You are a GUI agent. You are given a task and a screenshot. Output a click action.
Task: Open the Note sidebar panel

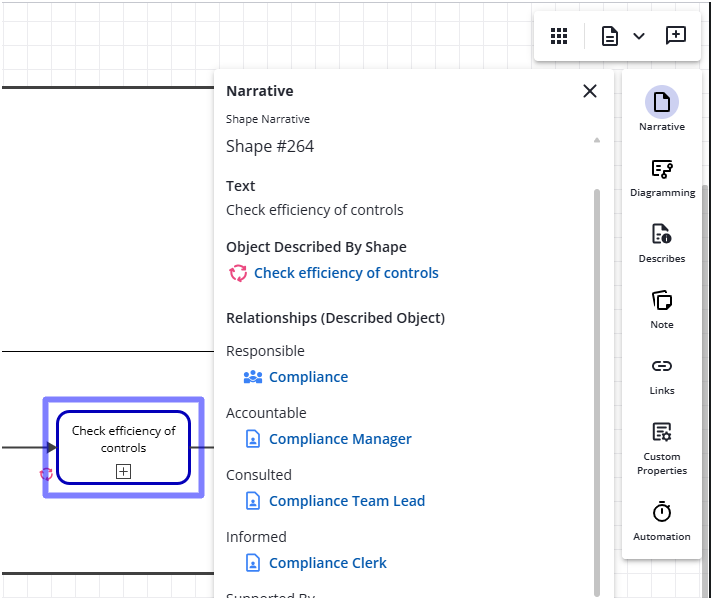[662, 309]
